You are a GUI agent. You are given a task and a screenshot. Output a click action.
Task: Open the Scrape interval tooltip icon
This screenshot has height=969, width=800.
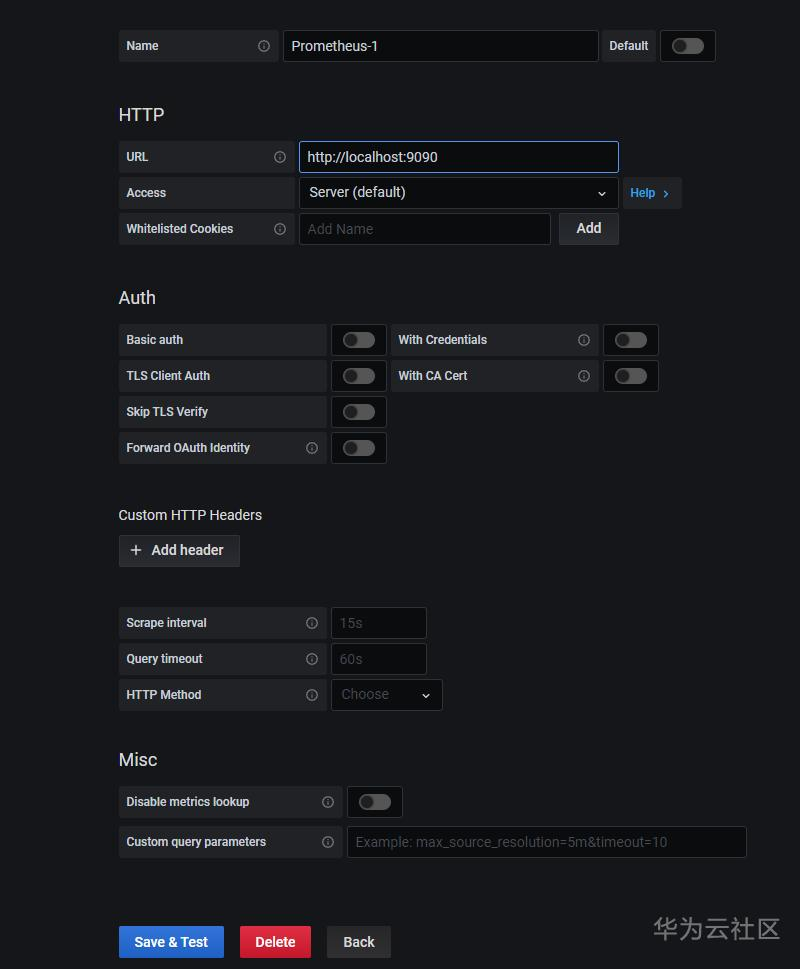310,623
